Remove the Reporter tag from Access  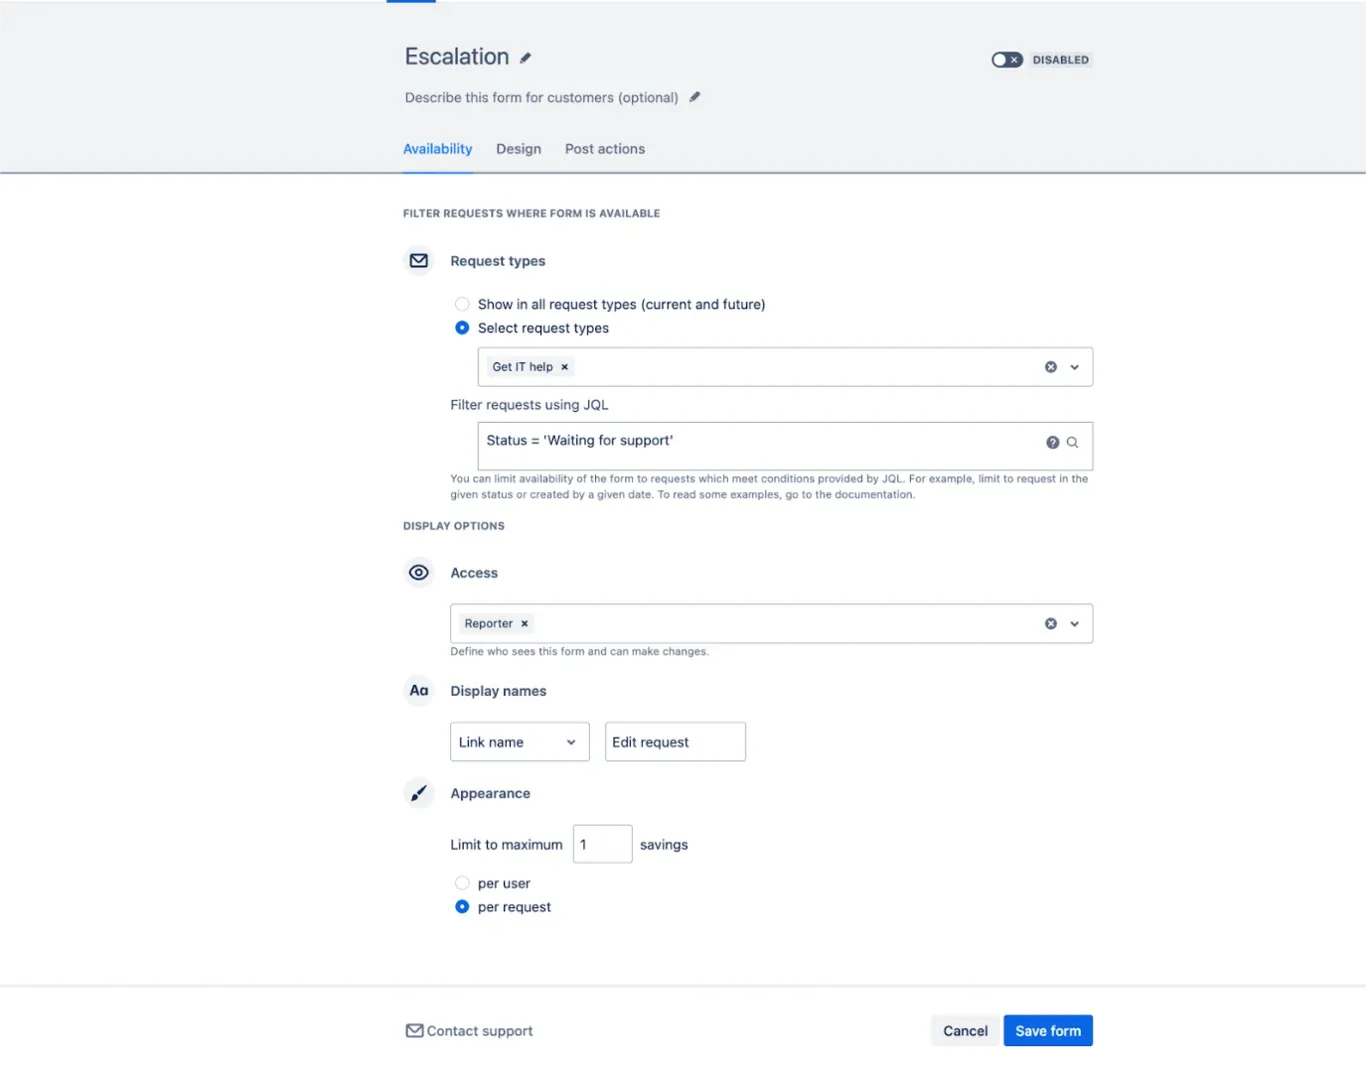coord(524,623)
